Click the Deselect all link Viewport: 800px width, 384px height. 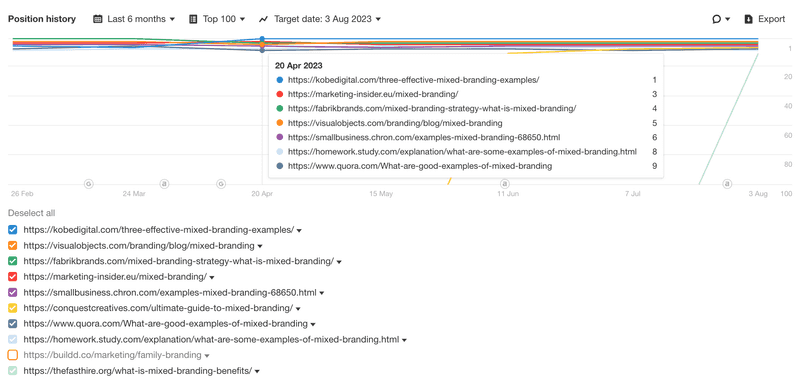pos(31,213)
